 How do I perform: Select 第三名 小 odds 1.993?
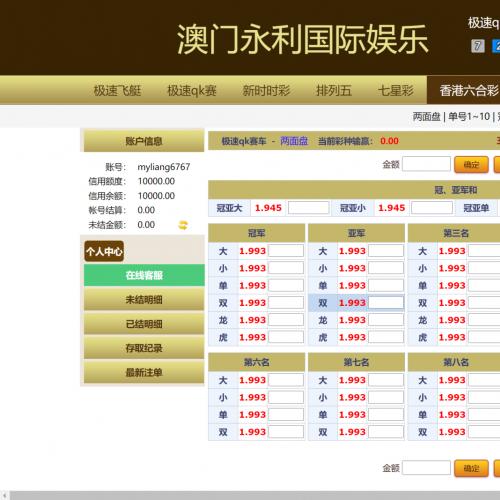(x=452, y=268)
